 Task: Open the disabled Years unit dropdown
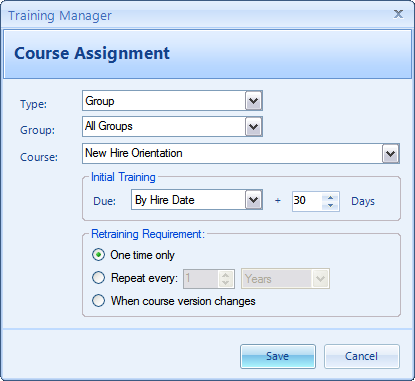click(x=320, y=279)
